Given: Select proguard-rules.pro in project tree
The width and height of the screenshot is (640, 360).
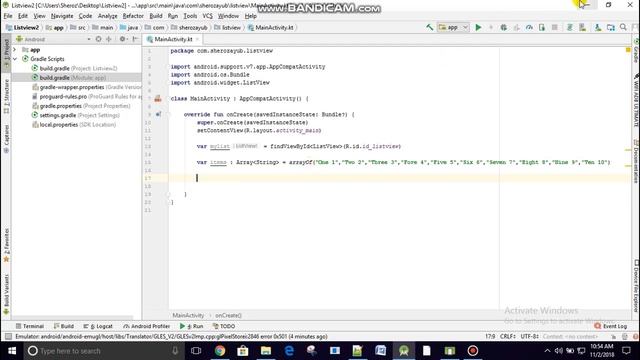Looking at the screenshot, I should click(x=88, y=96).
